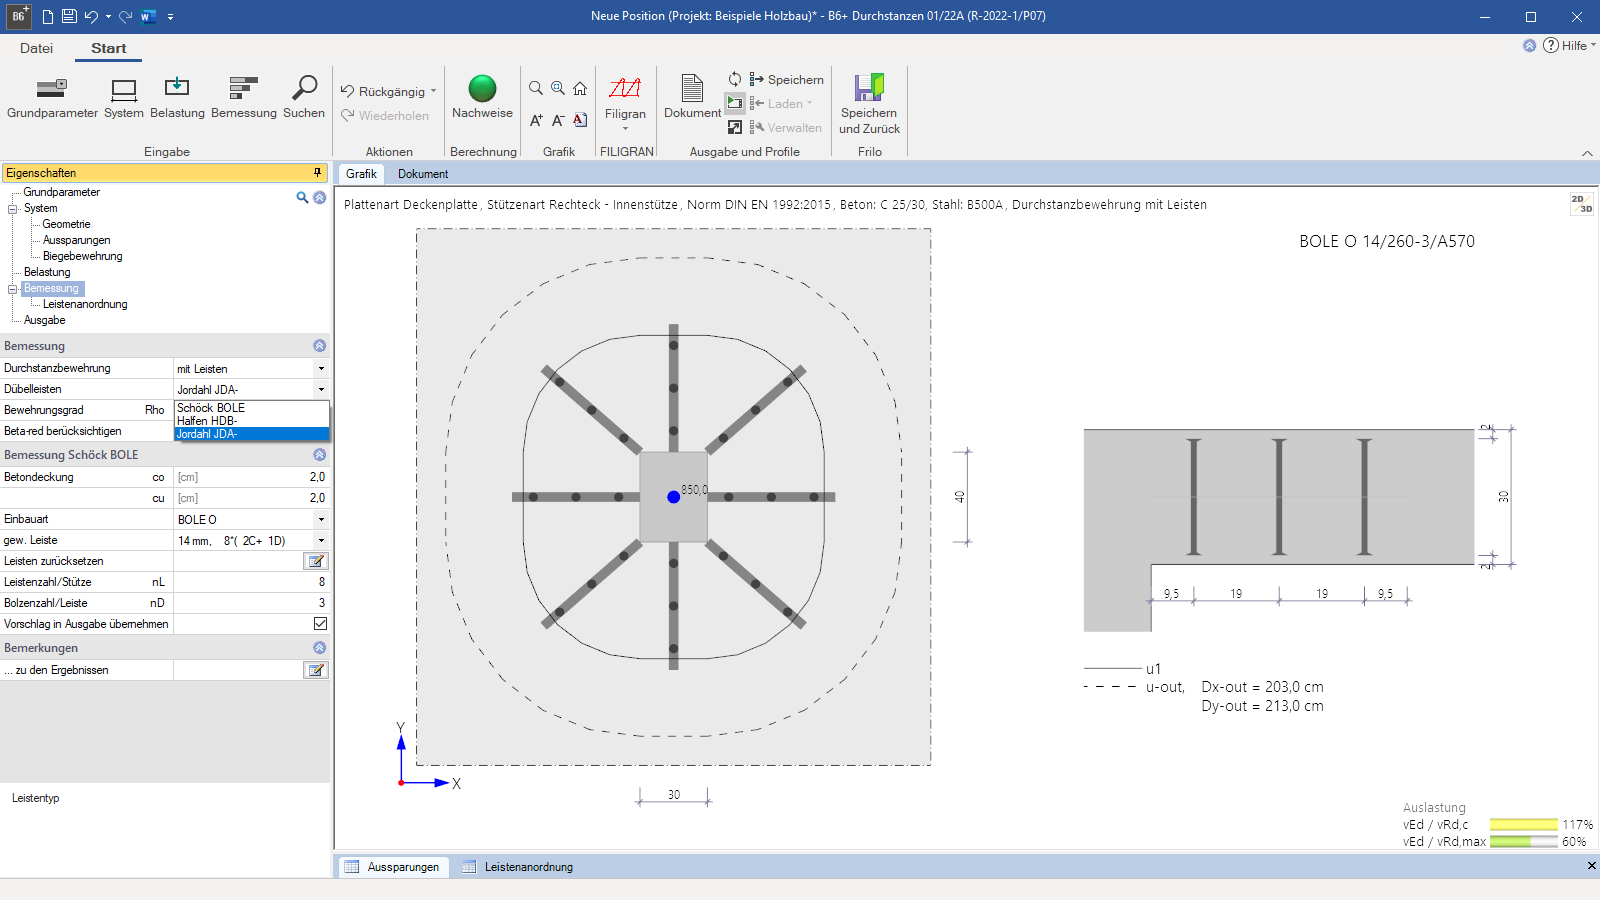Click the Bolzenzahl/Leiste nD value field
1600x900 pixels.
coord(251,603)
